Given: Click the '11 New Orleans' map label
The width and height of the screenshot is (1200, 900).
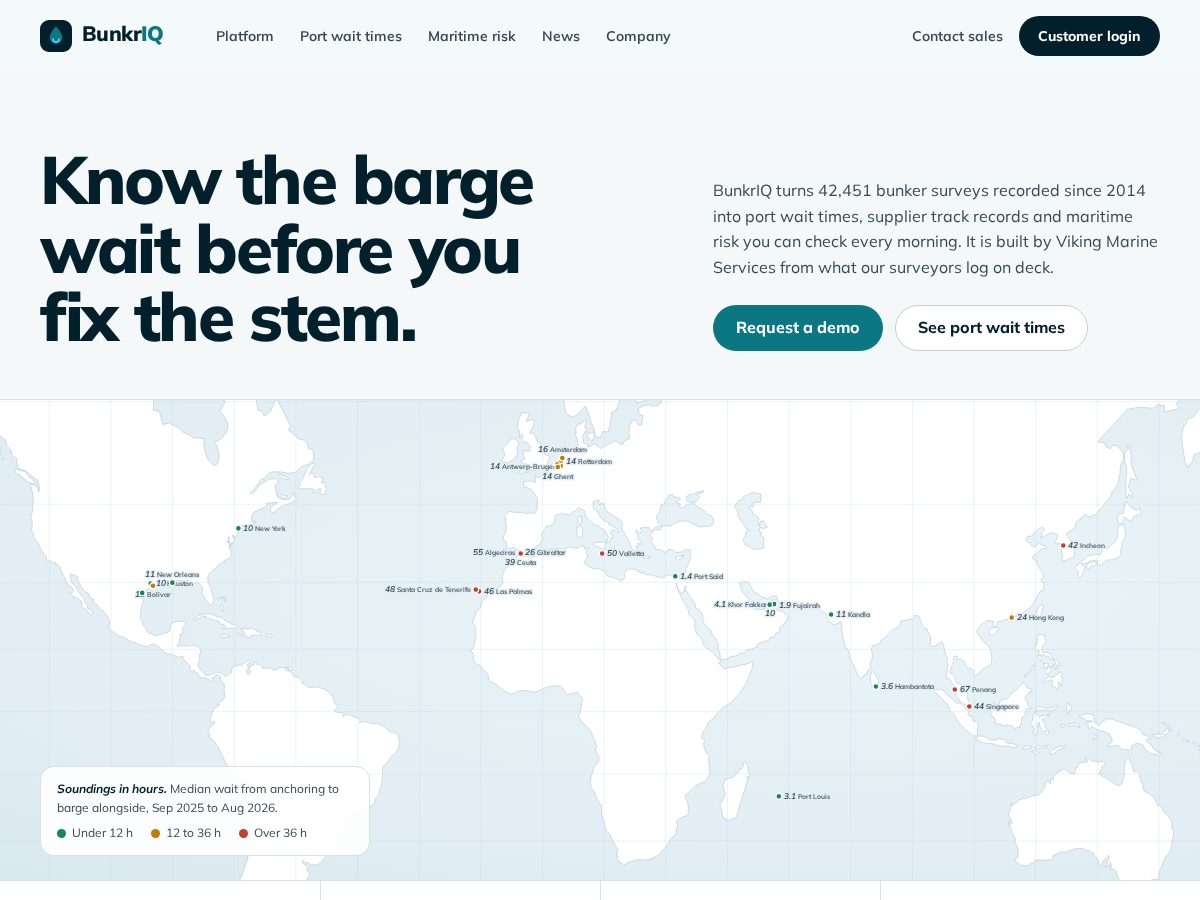Looking at the screenshot, I should pos(172,574).
